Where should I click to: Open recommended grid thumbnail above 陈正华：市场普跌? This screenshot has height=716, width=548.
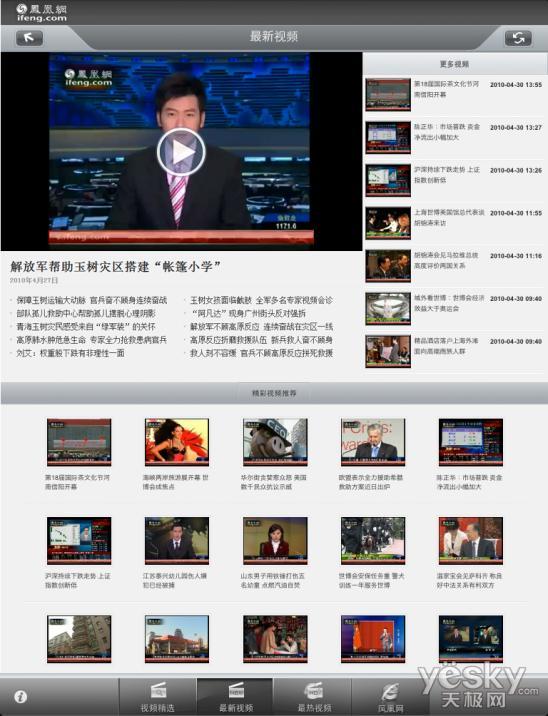(471, 442)
